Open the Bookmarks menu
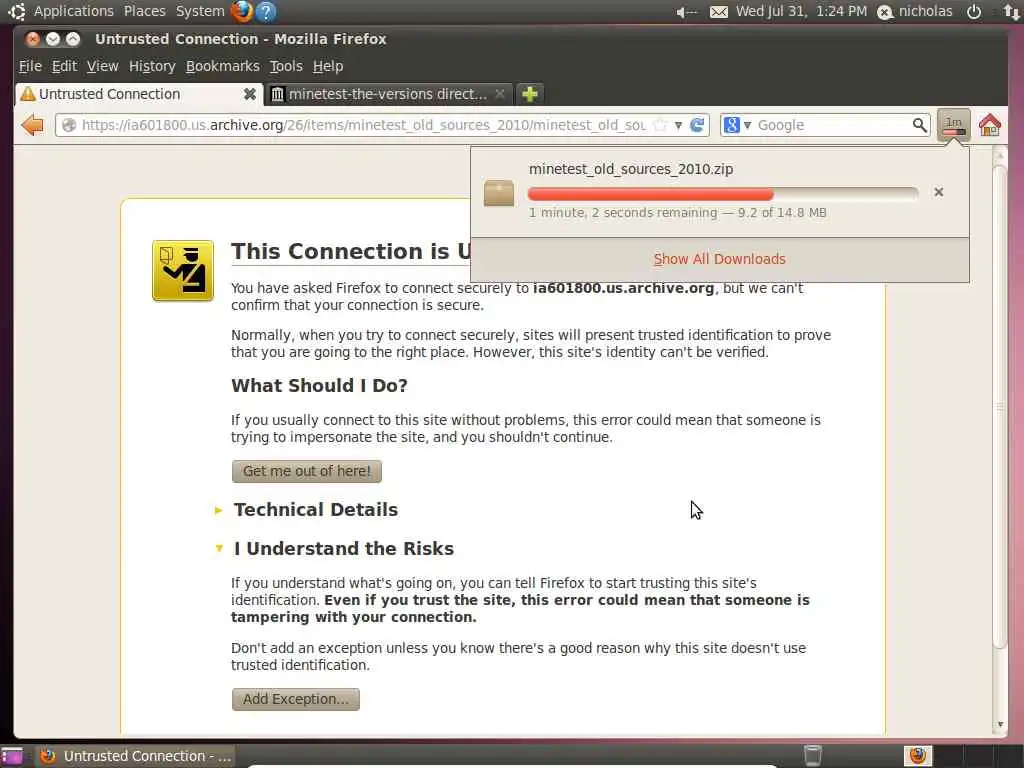This screenshot has height=768, width=1024. point(222,66)
